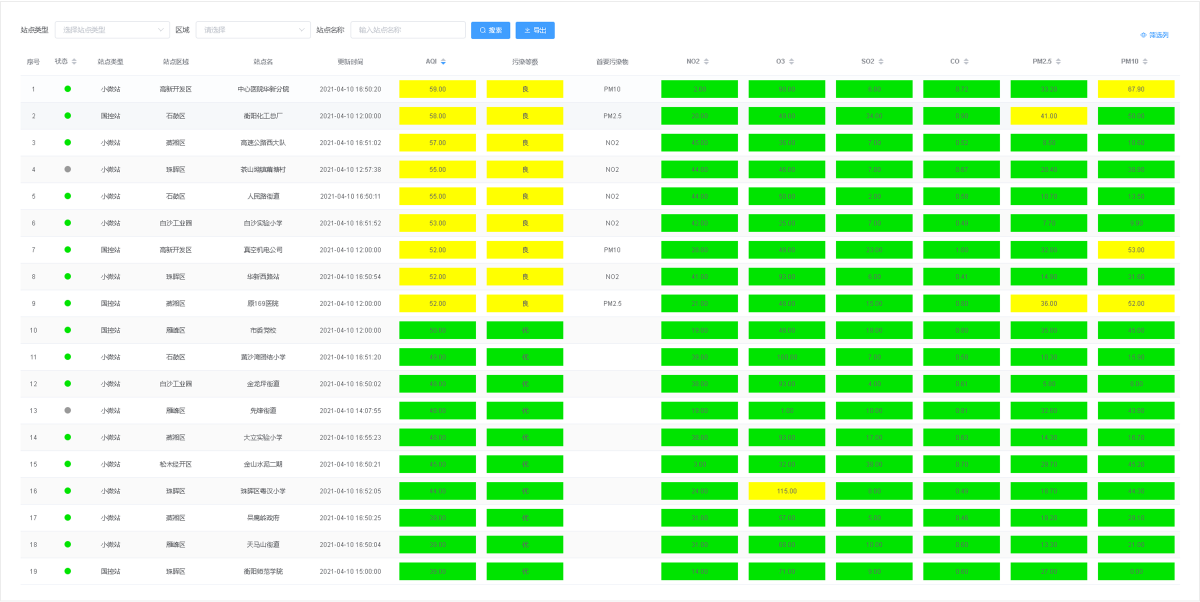
Task: Sort by PM10 column sort arrows
Action: pos(1145,62)
